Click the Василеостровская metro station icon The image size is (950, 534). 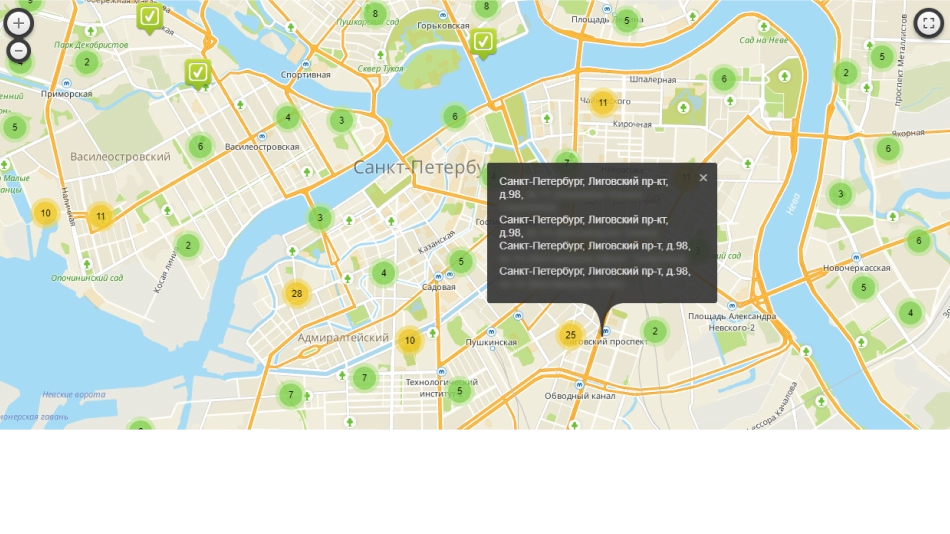[262, 136]
